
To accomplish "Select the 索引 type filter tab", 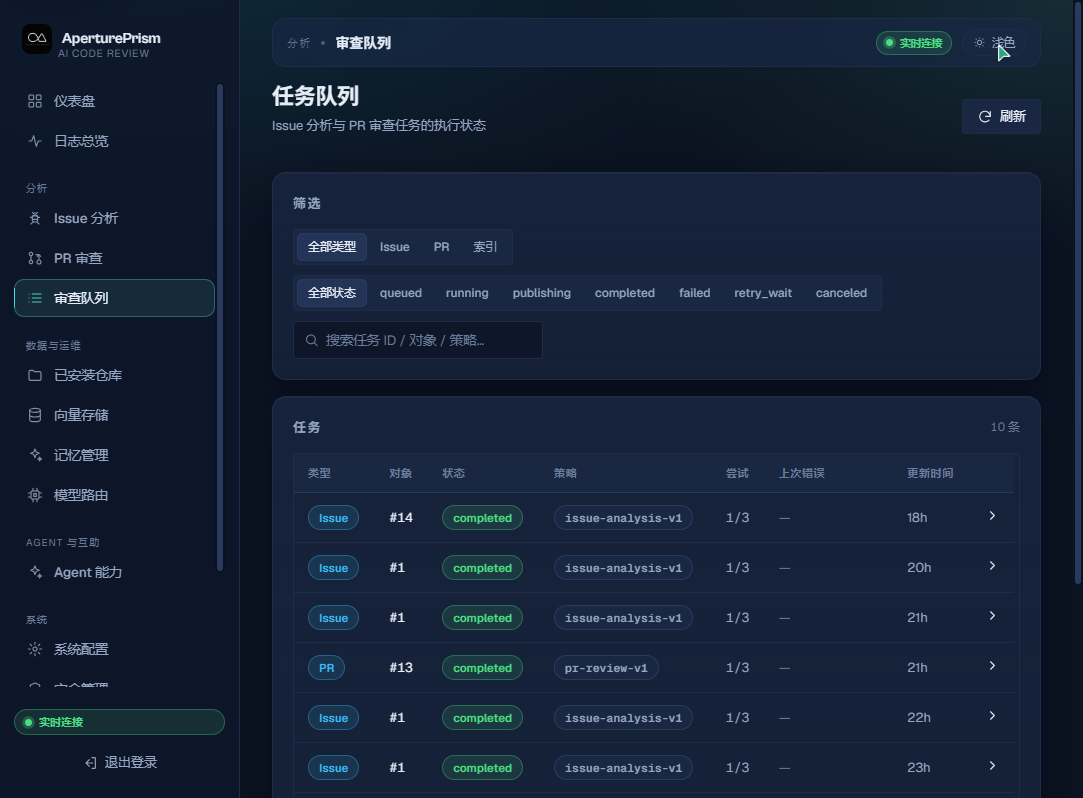I will [x=485, y=247].
